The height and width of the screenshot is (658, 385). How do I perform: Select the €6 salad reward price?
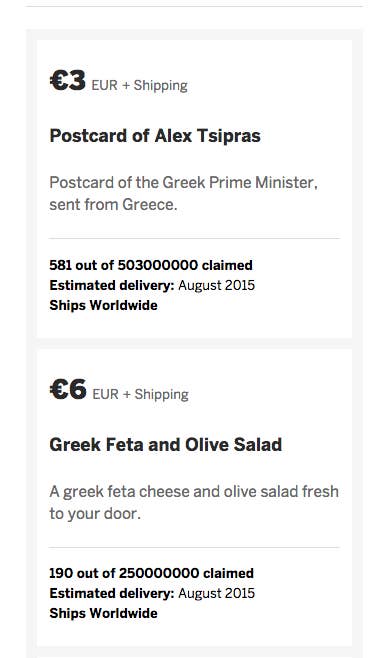[68, 390]
